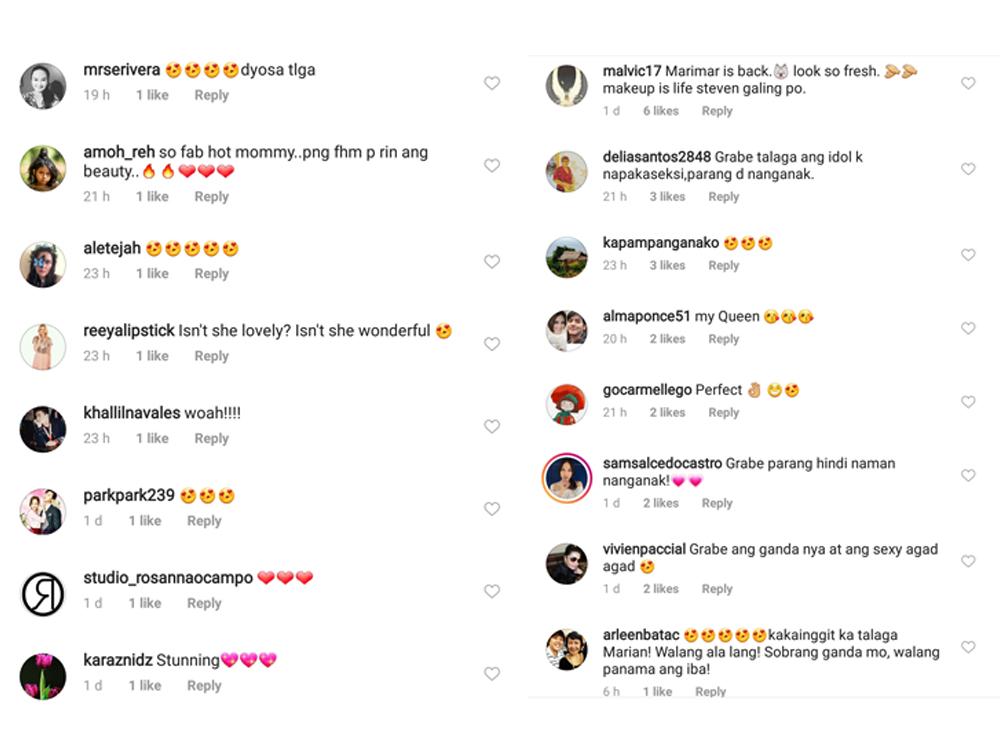The width and height of the screenshot is (1000, 750).
Task: Like the comment by mrserivera
Action: 492,83
